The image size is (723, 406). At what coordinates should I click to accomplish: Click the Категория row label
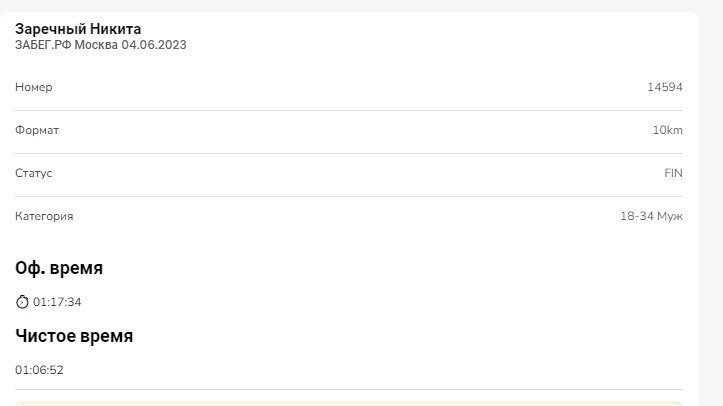click(x=44, y=216)
